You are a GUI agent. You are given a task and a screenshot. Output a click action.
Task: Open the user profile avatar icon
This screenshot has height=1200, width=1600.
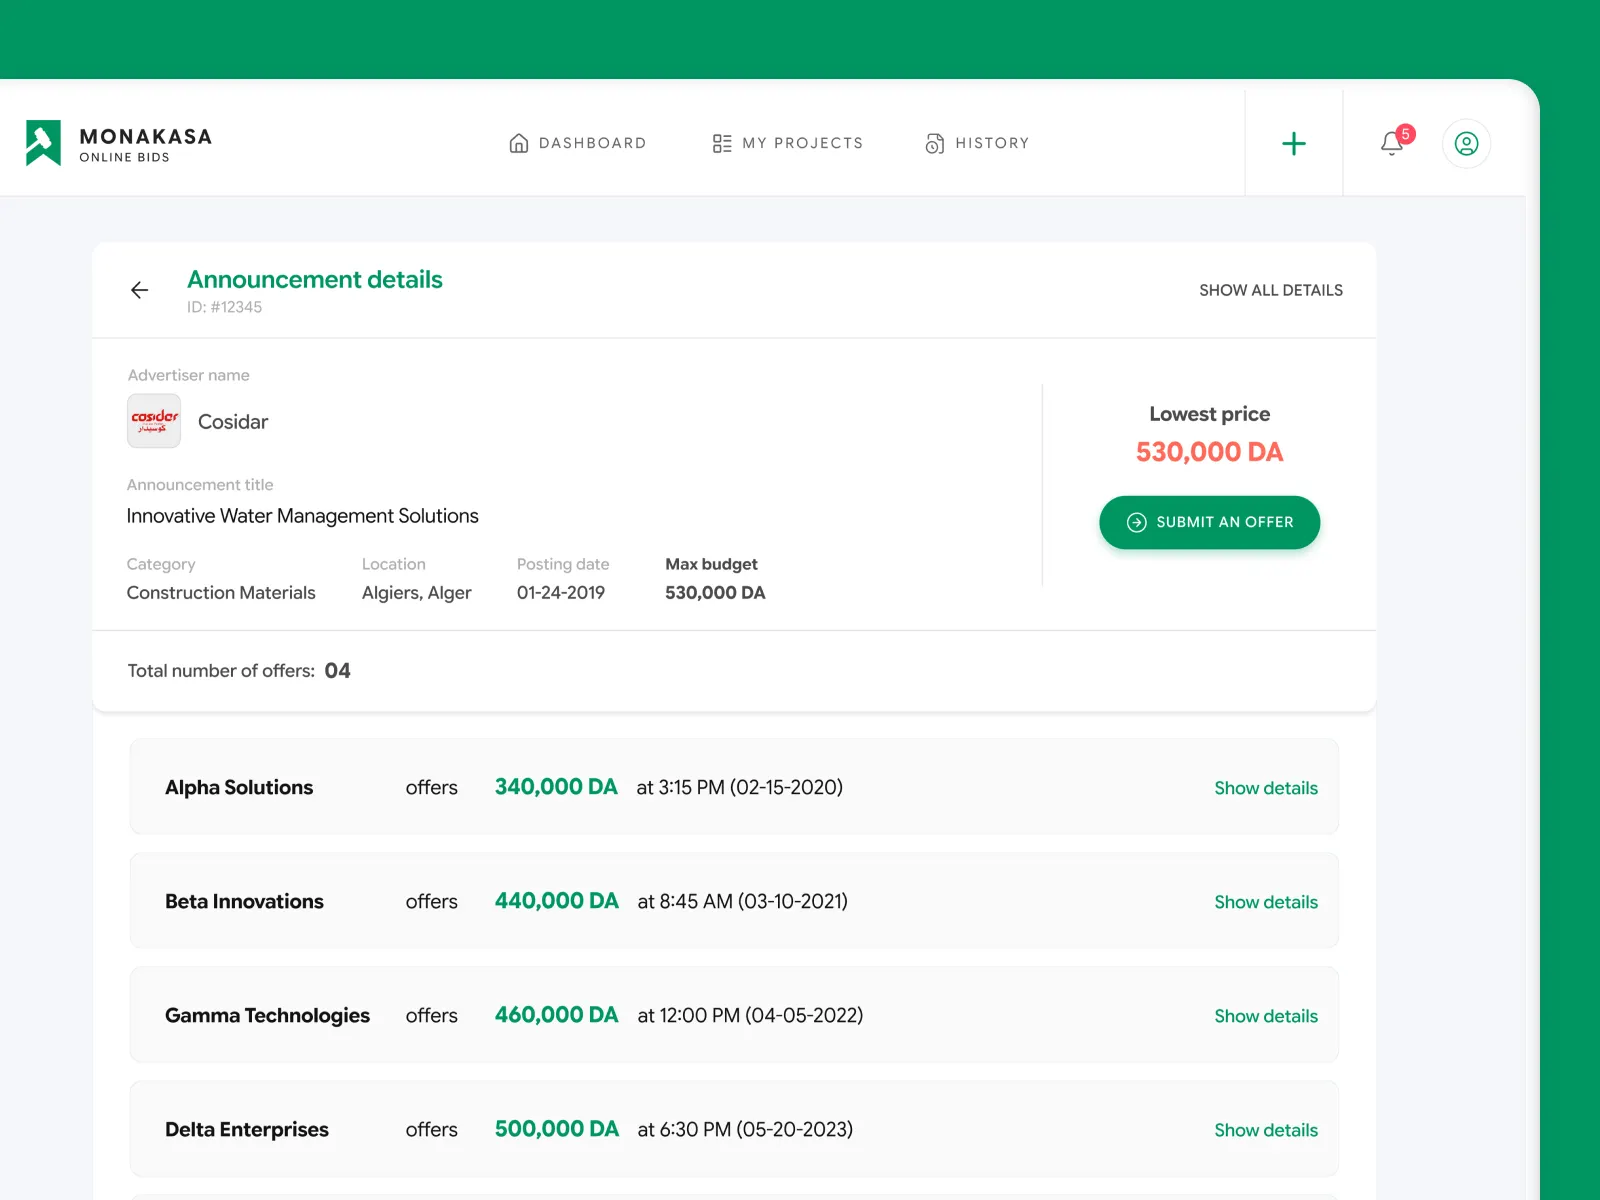(x=1466, y=143)
